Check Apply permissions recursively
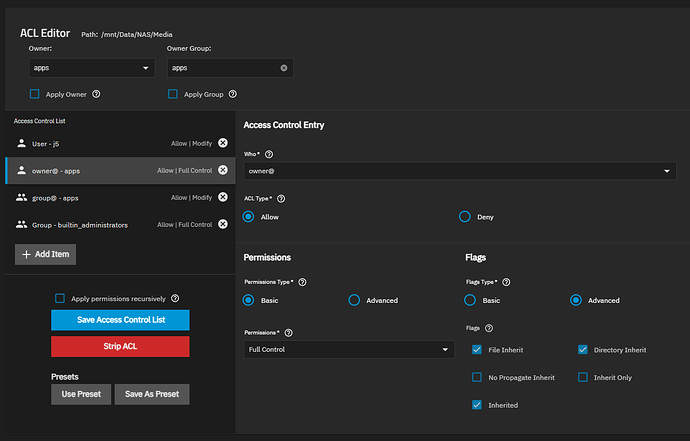This screenshot has width=690, height=441. click(60, 298)
